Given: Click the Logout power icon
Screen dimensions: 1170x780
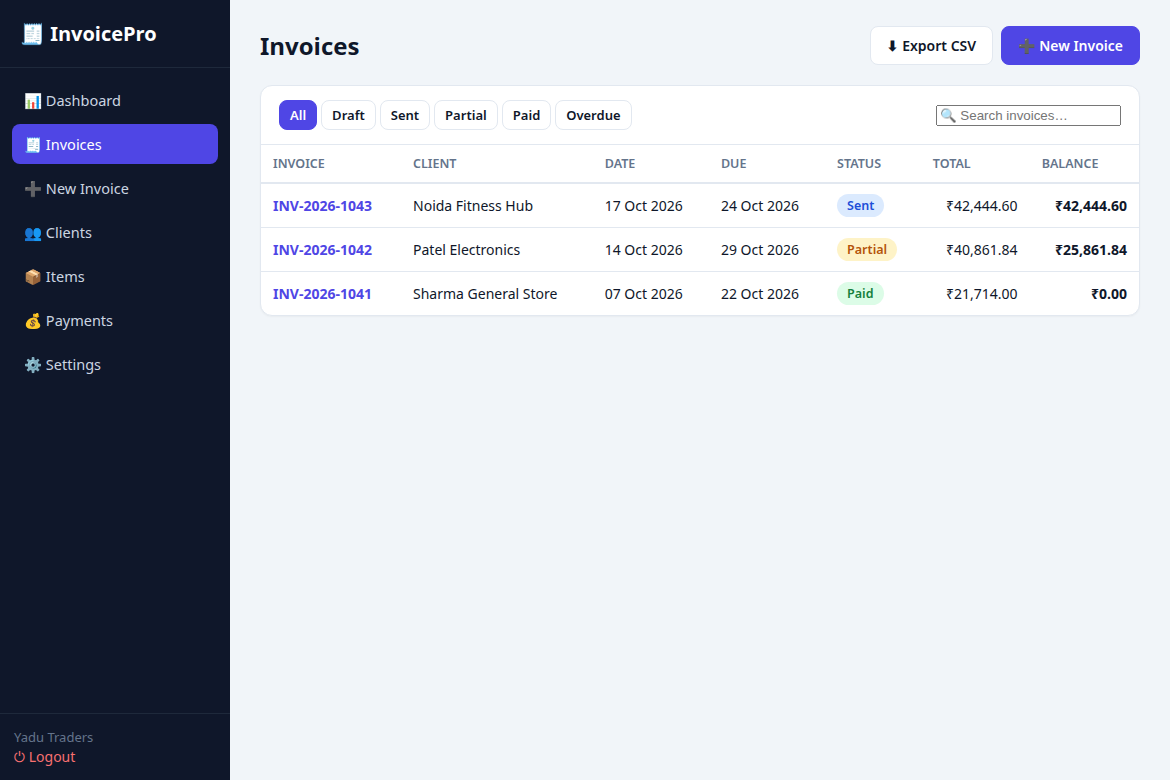Looking at the screenshot, I should click(x=19, y=757).
